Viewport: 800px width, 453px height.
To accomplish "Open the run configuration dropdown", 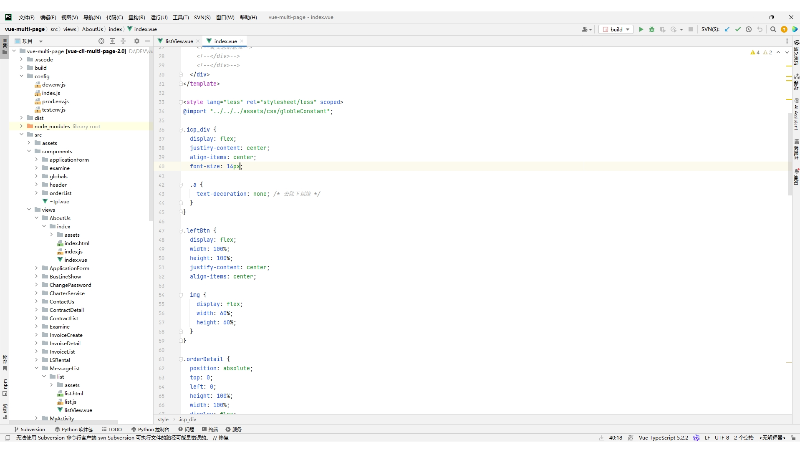I will [x=615, y=29].
